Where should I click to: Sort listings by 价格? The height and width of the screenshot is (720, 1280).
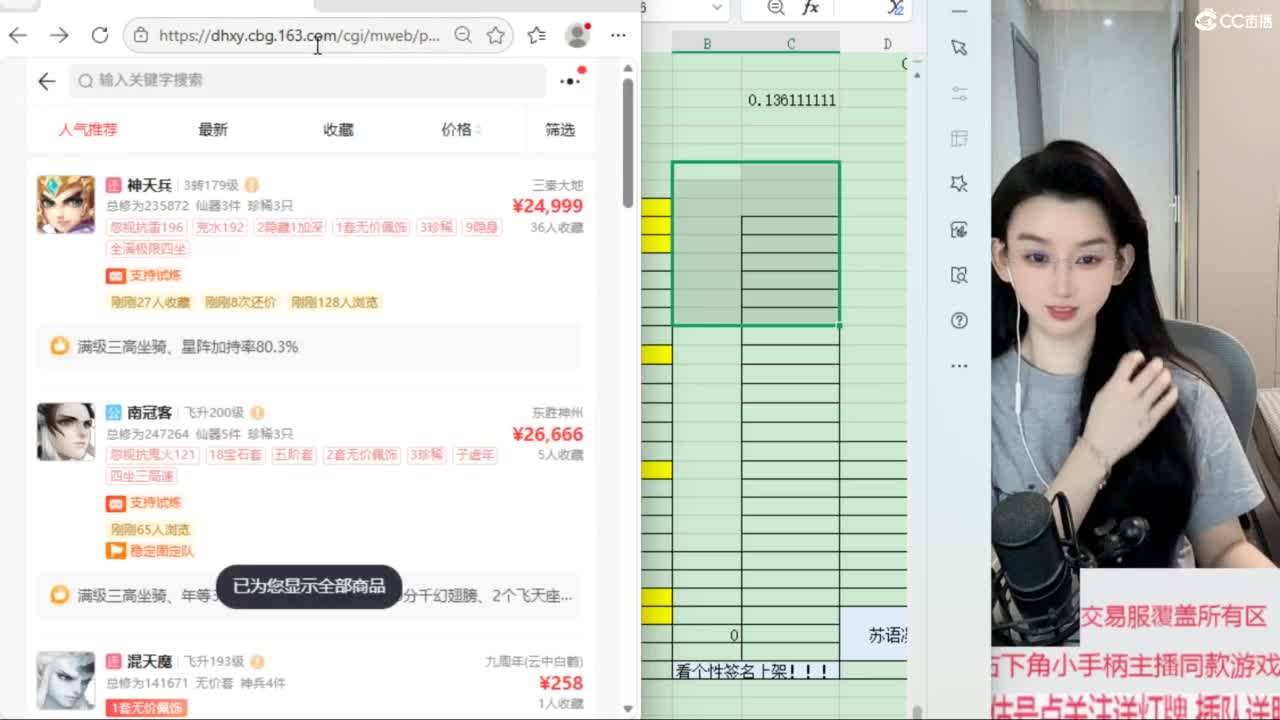coord(461,130)
